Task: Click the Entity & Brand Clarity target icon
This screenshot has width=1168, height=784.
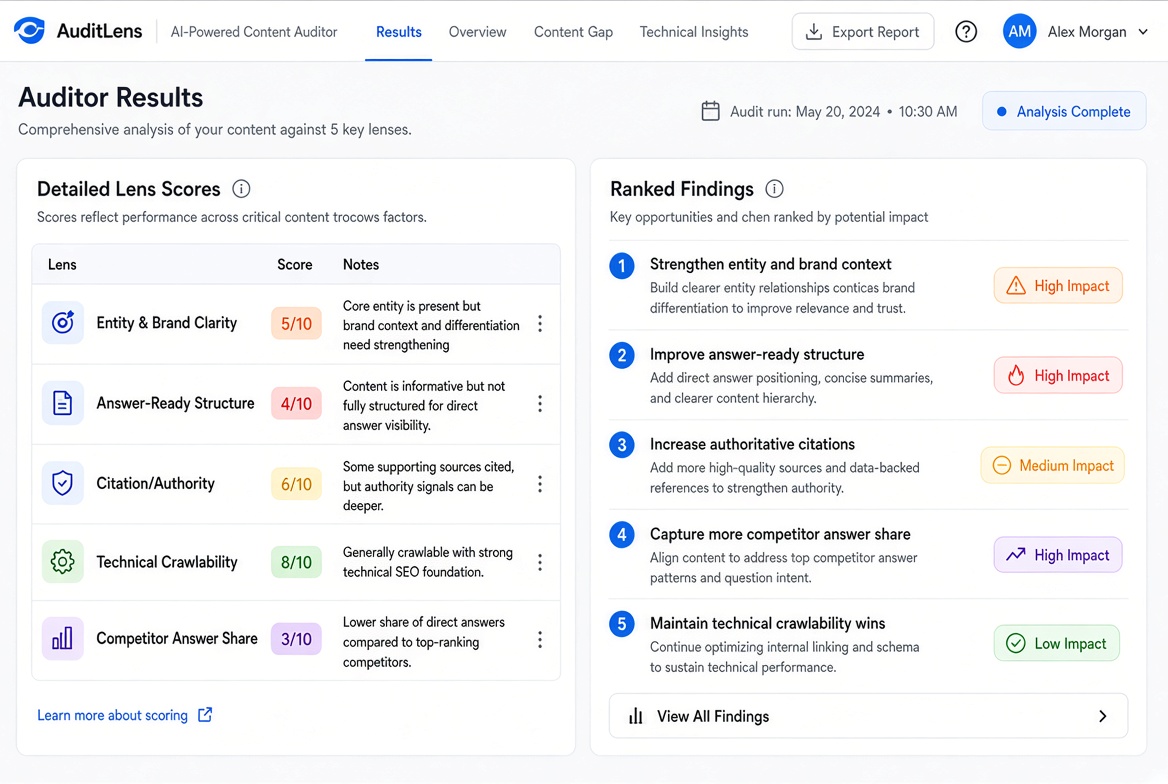Action: click(x=63, y=323)
